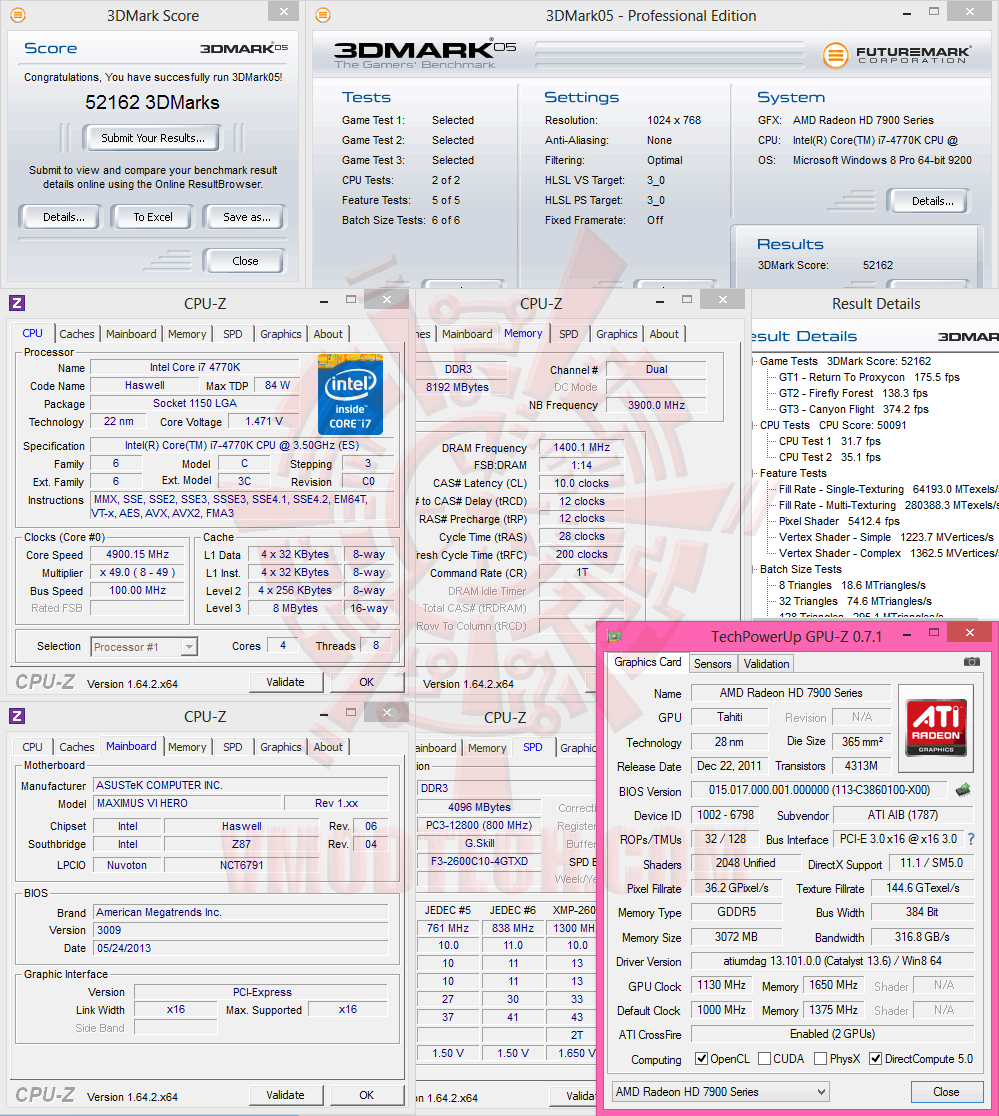
Task: Switch to GPU-Z Validation tab
Action: click(766, 663)
